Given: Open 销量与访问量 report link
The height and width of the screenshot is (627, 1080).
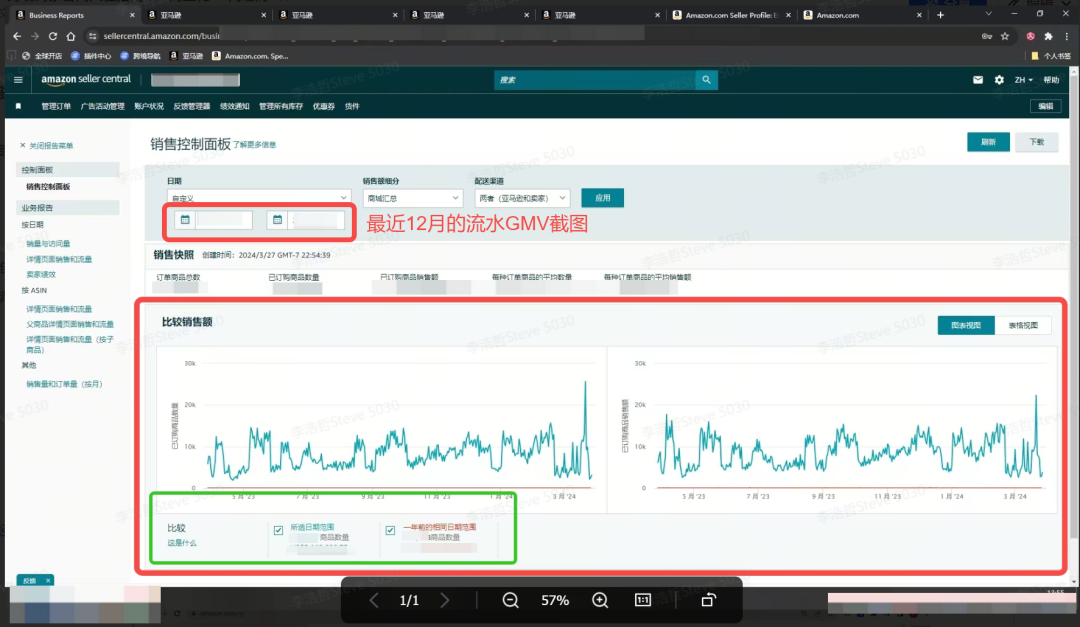Looking at the screenshot, I should click(x=48, y=243).
